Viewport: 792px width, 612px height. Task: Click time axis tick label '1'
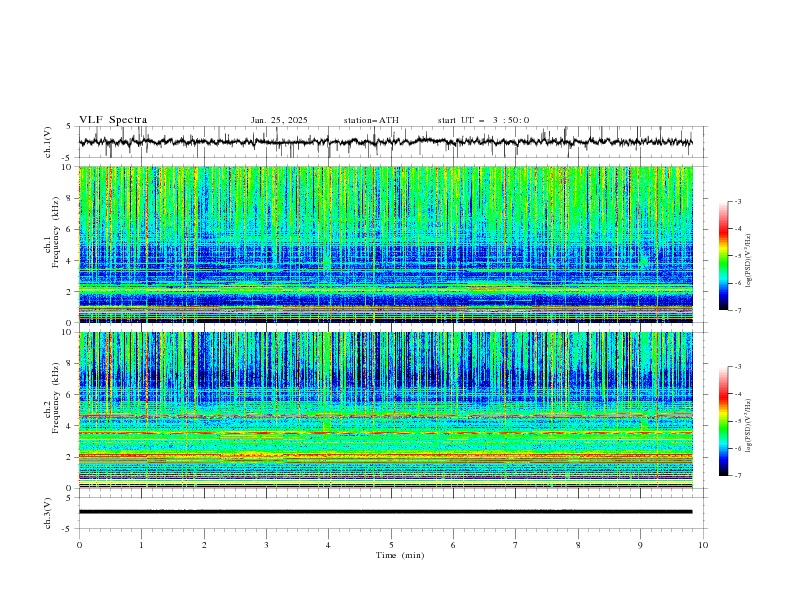tap(141, 545)
